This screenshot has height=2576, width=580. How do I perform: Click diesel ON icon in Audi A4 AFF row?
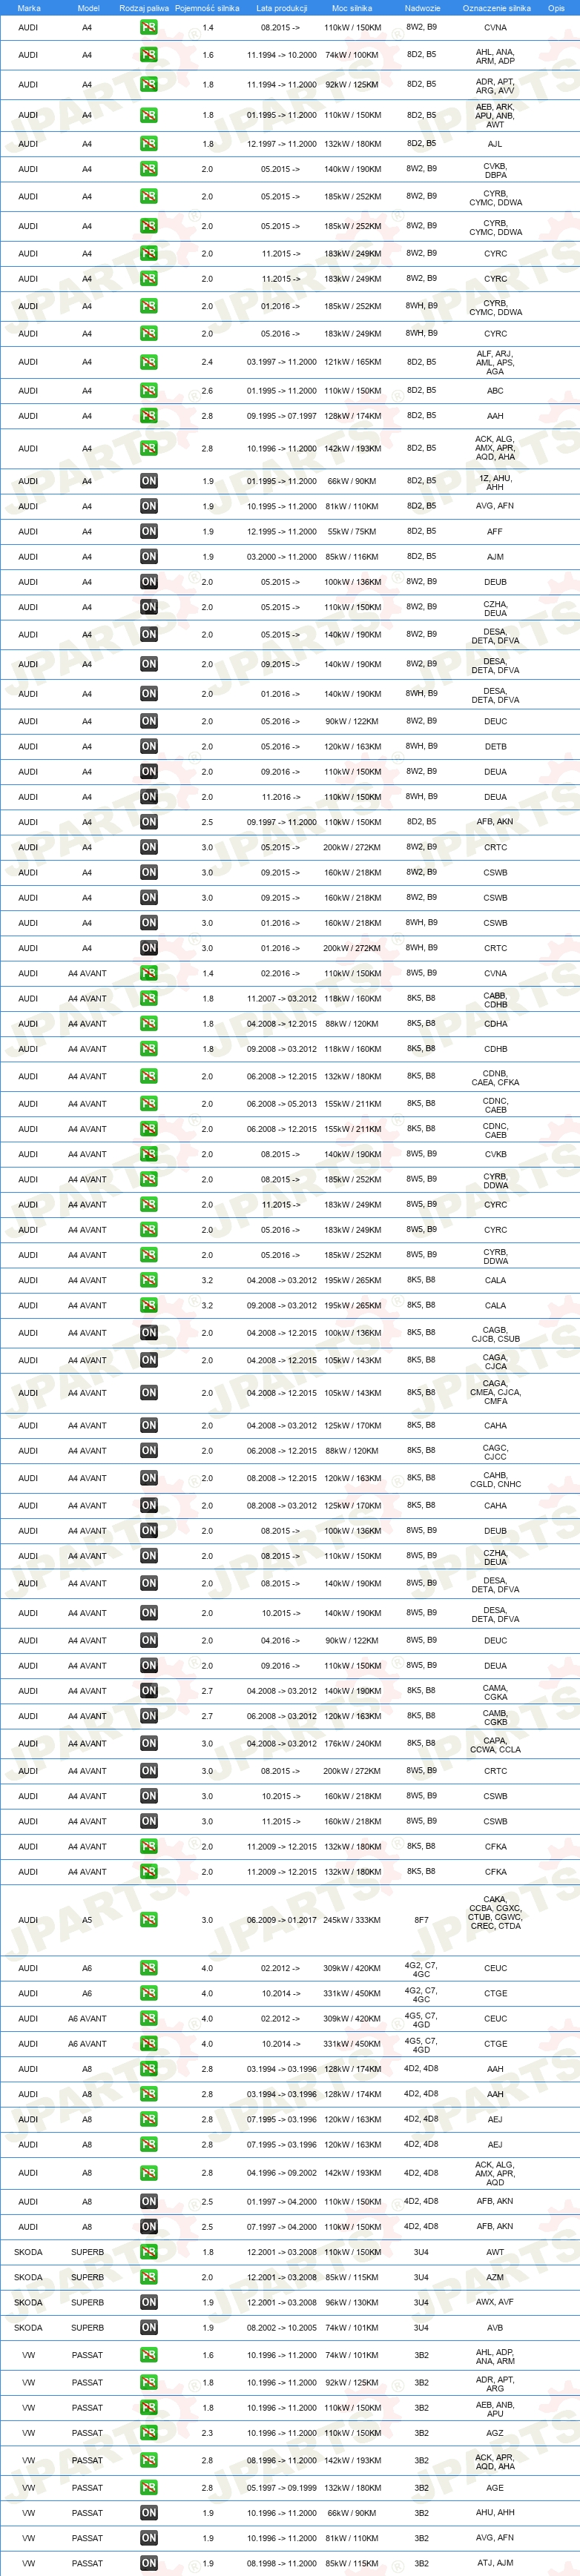[148, 532]
